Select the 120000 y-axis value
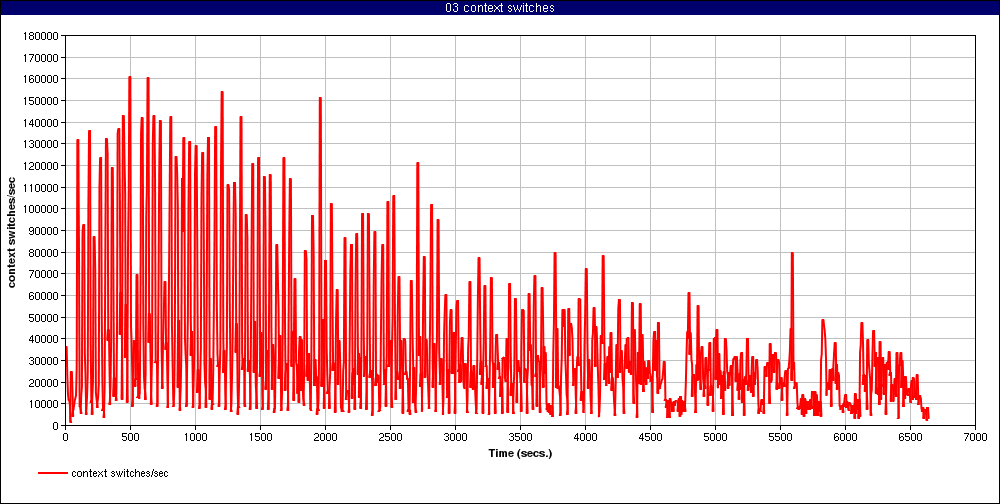The height and width of the screenshot is (504, 1000). [40, 166]
